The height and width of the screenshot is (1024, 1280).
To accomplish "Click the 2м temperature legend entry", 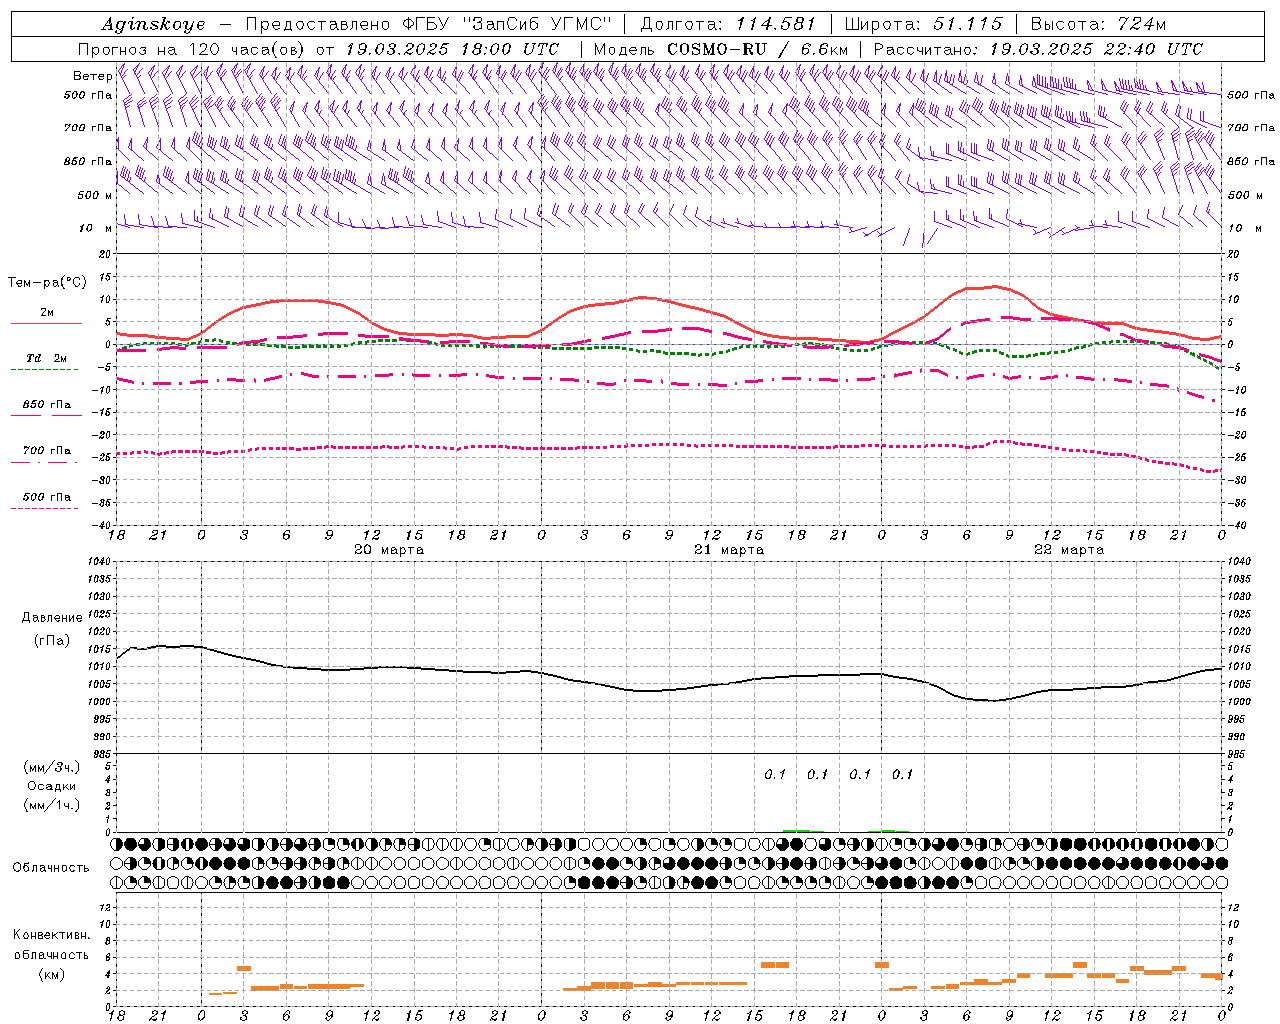I will pos(47,312).
